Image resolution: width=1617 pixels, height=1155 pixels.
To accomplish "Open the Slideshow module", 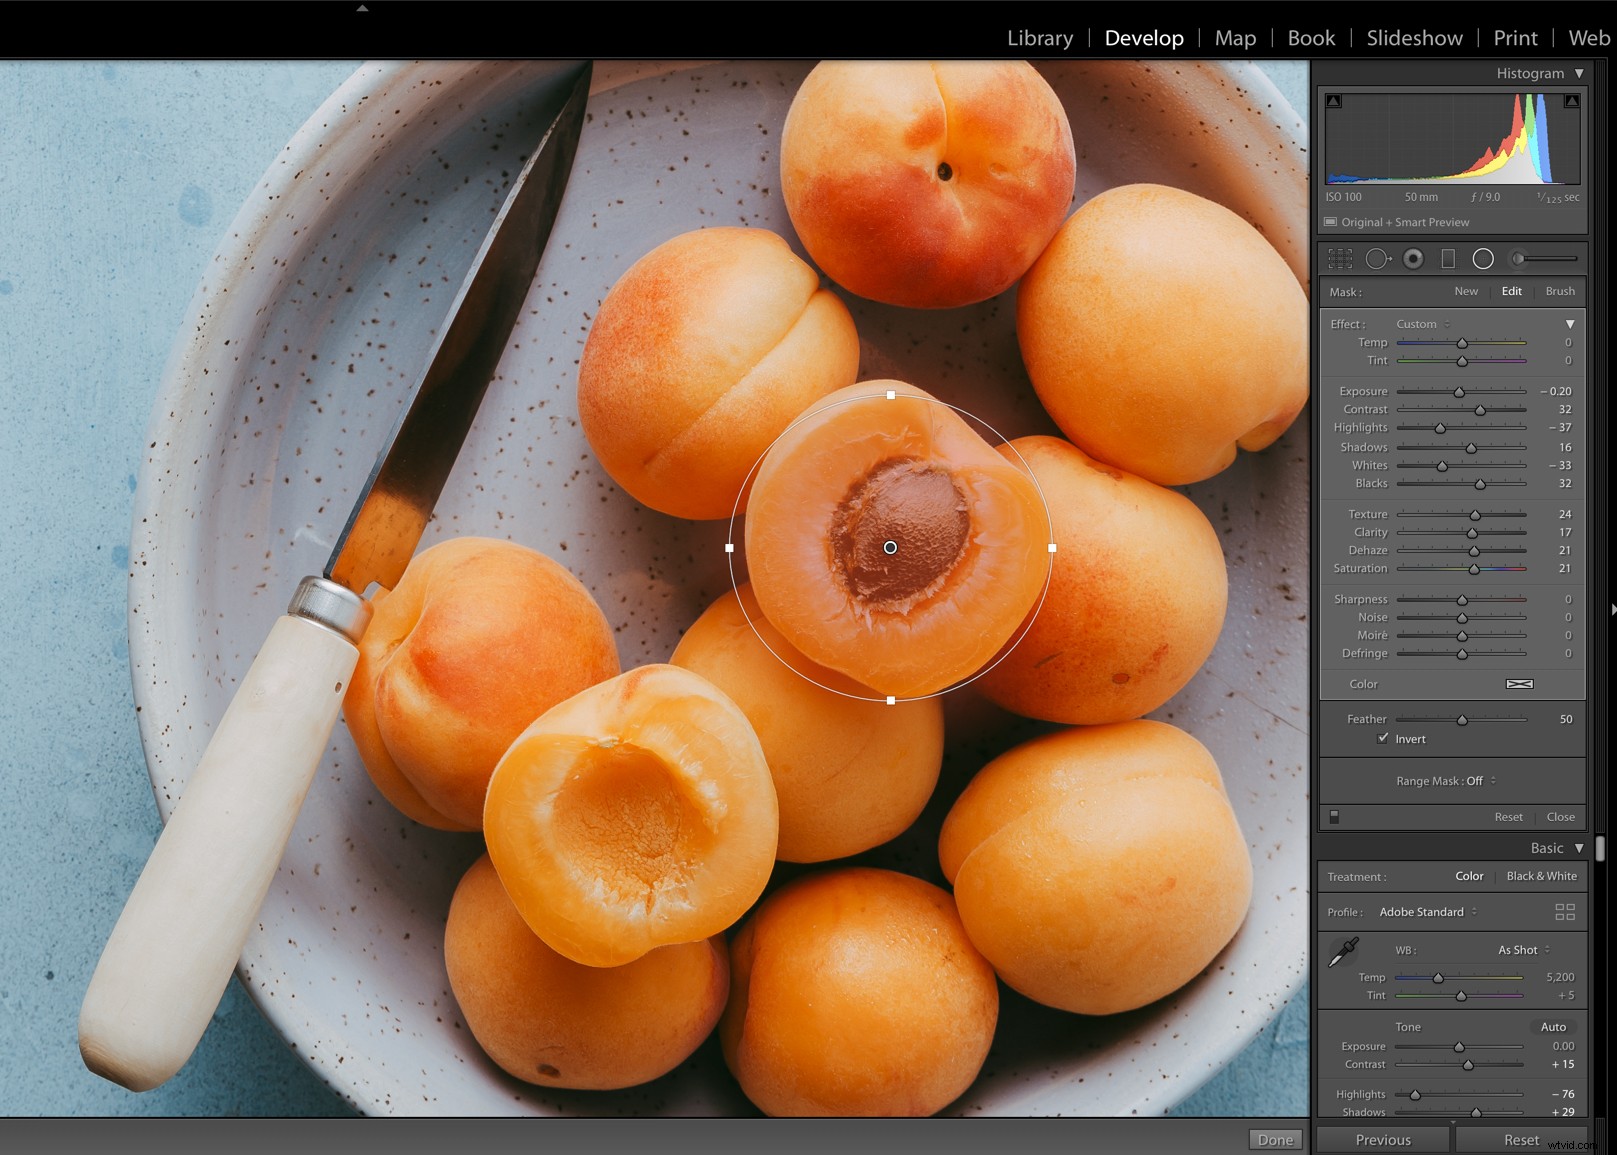I will click(x=1414, y=38).
